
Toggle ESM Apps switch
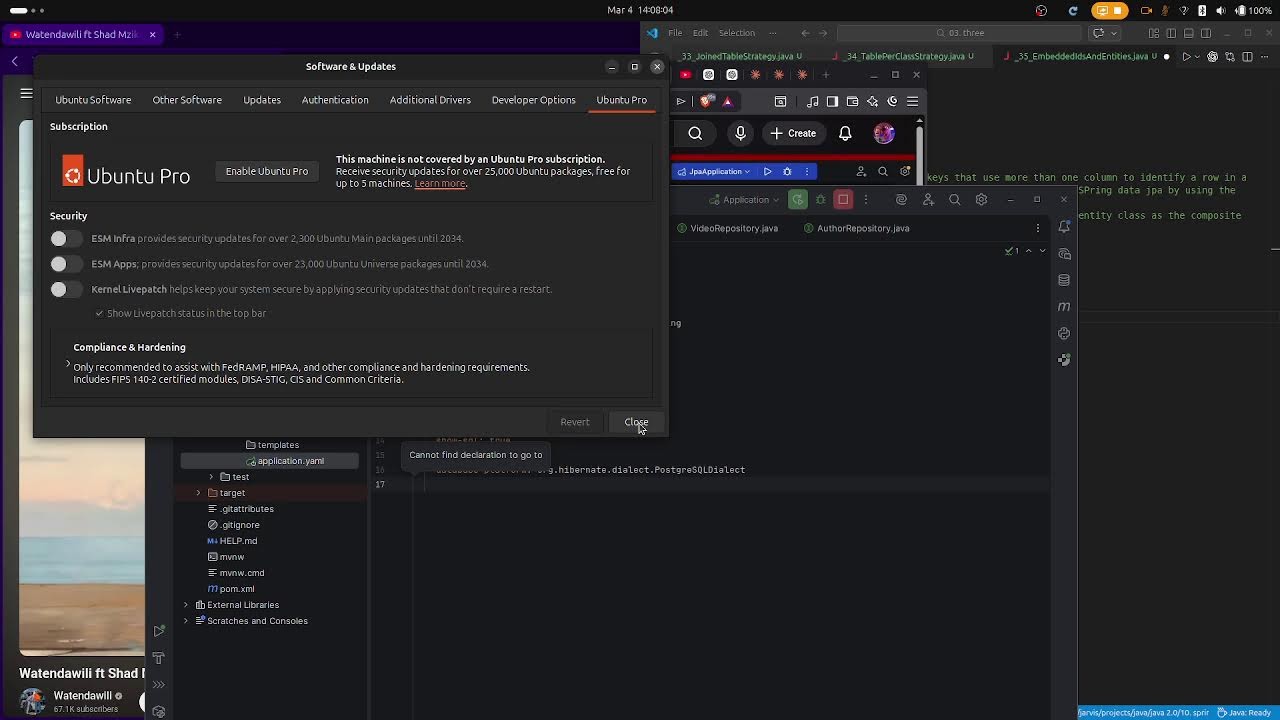66,264
